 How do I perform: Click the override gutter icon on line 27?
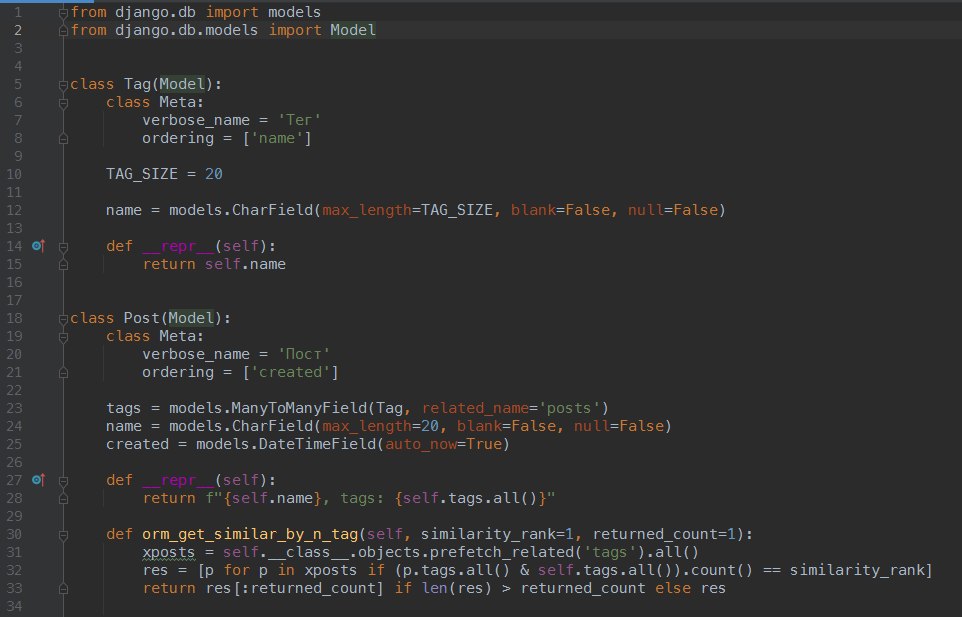38,480
